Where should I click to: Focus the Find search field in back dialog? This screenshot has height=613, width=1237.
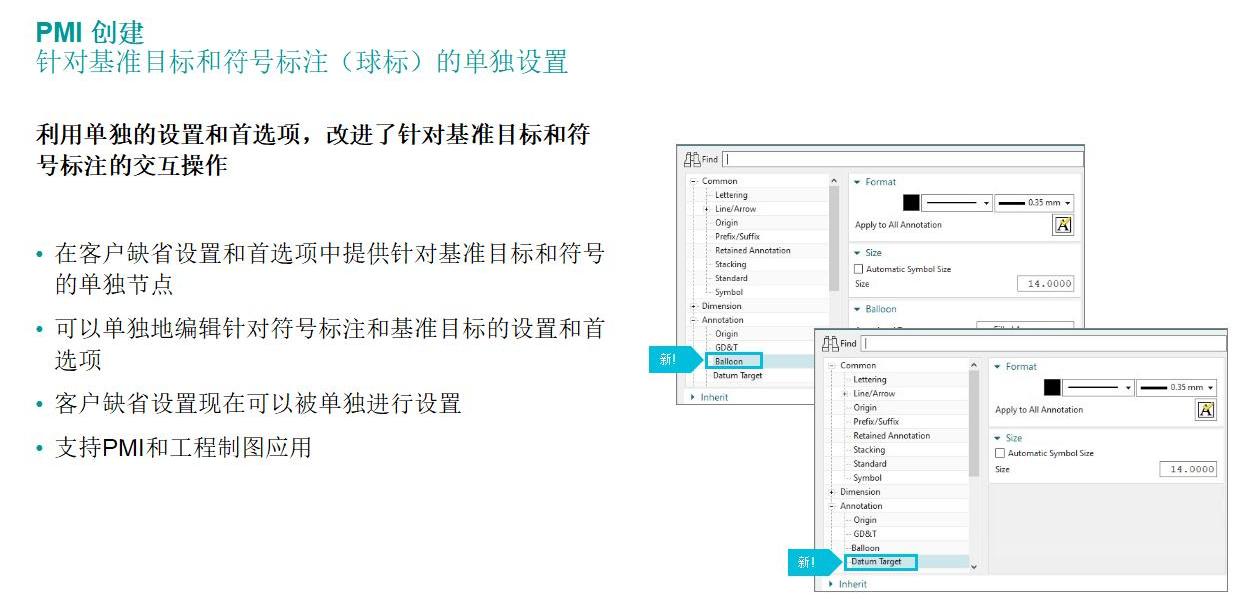(x=903, y=159)
